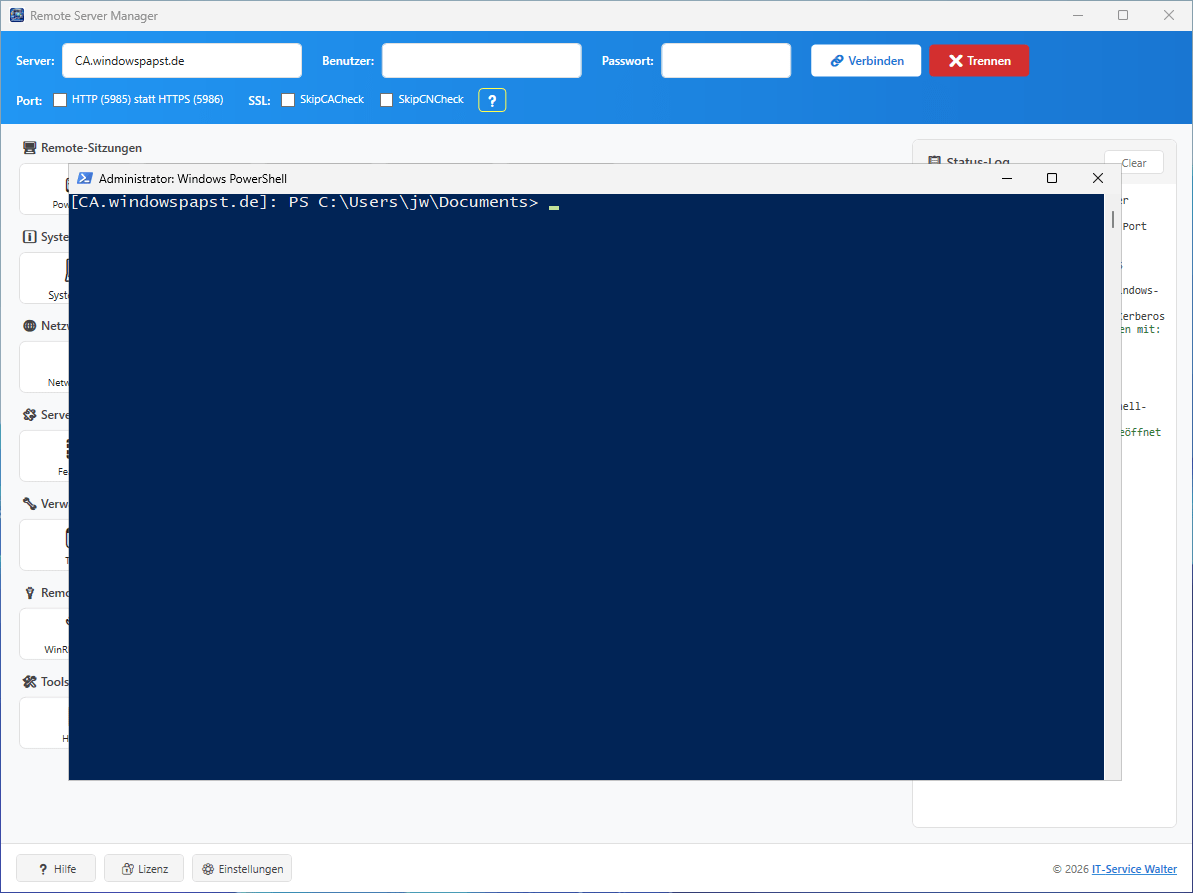Viewport: 1193px width, 893px height.
Task: Open the question mark help for SSL options
Action: coord(492,100)
